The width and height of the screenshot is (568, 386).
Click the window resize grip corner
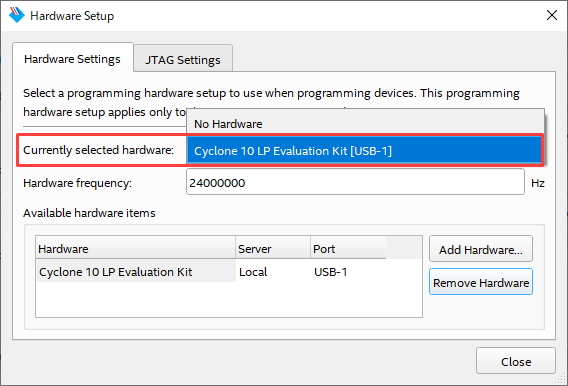(x=561, y=379)
